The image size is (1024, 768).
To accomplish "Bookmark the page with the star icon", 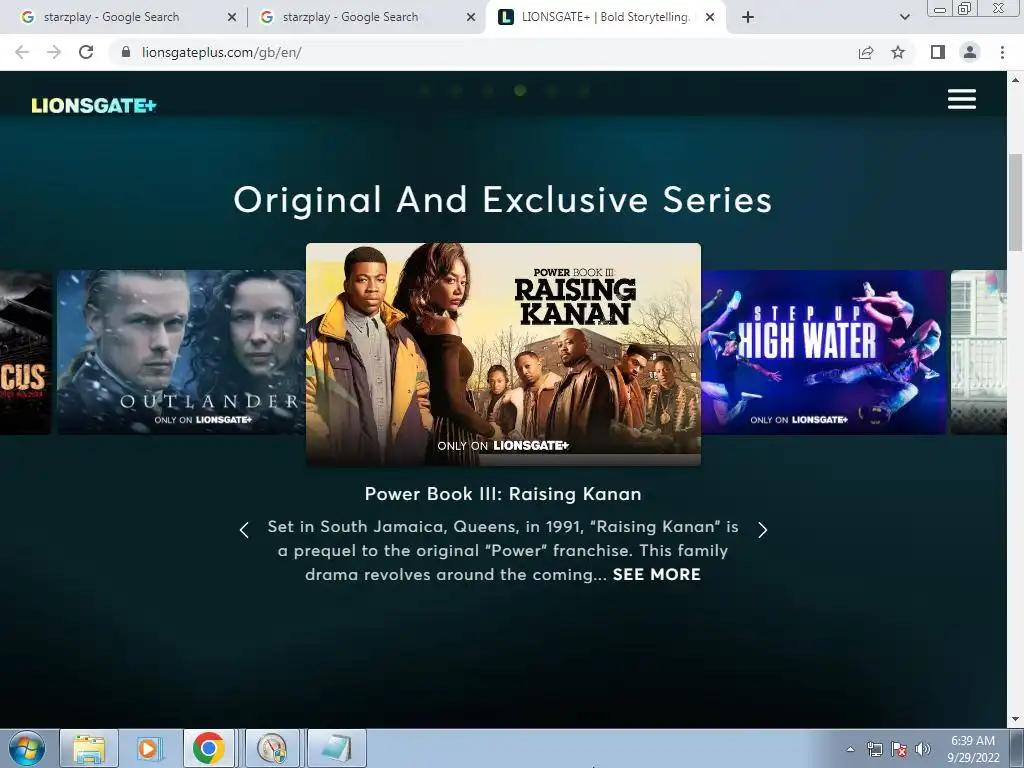I will pyautogui.click(x=899, y=52).
